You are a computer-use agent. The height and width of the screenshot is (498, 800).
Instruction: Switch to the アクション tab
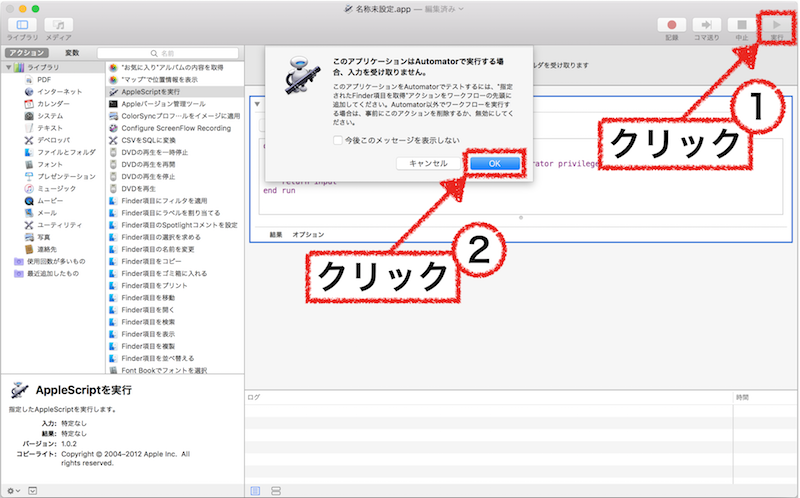point(27,53)
